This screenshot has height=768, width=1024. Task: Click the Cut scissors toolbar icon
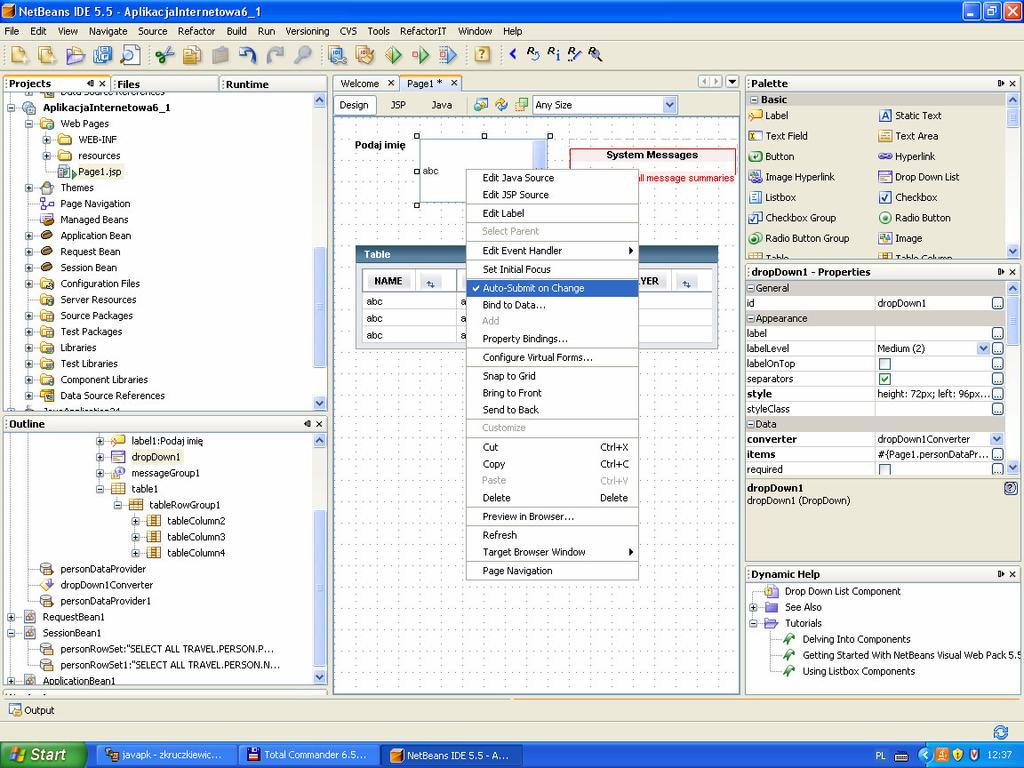tap(165, 55)
